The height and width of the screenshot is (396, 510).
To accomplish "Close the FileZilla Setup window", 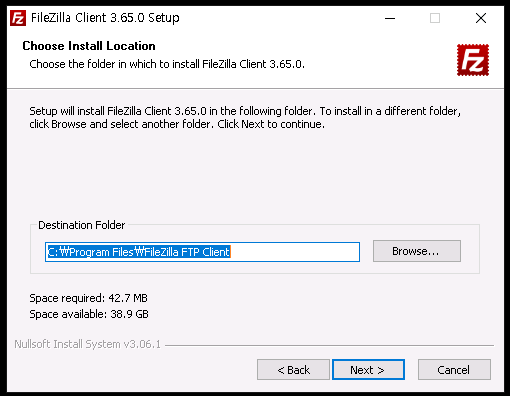I will pyautogui.click(x=481, y=18).
